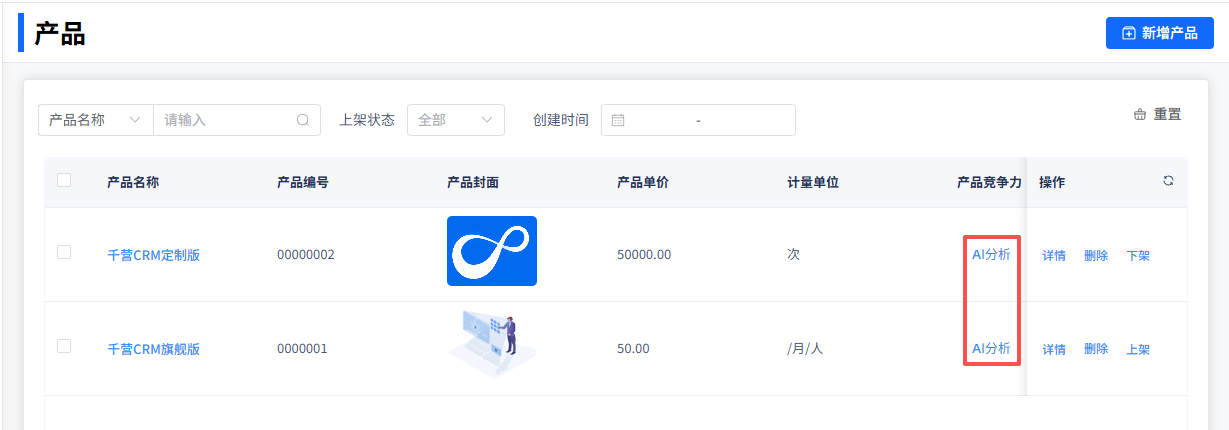Check the box for 千营CRM旗舰版 row
The width and height of the screenshot is (1229, 430).
pos(64,346)
